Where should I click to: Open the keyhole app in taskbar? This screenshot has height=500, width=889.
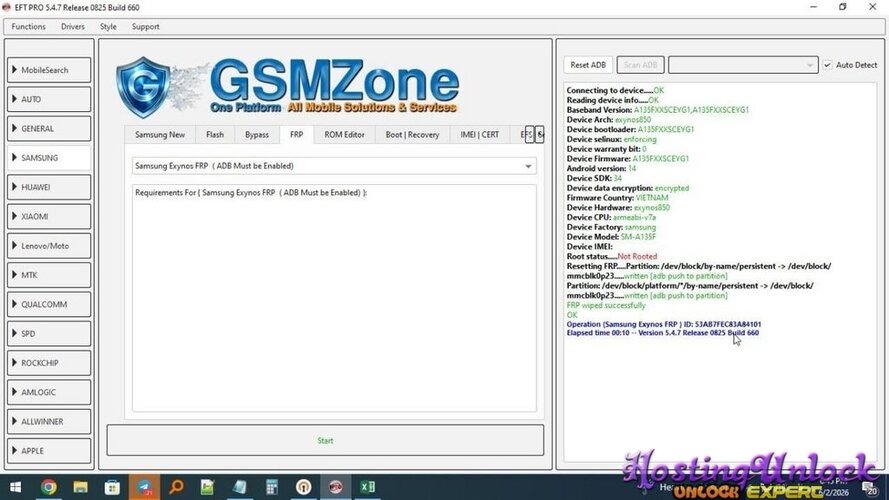[x=303, y=487]
